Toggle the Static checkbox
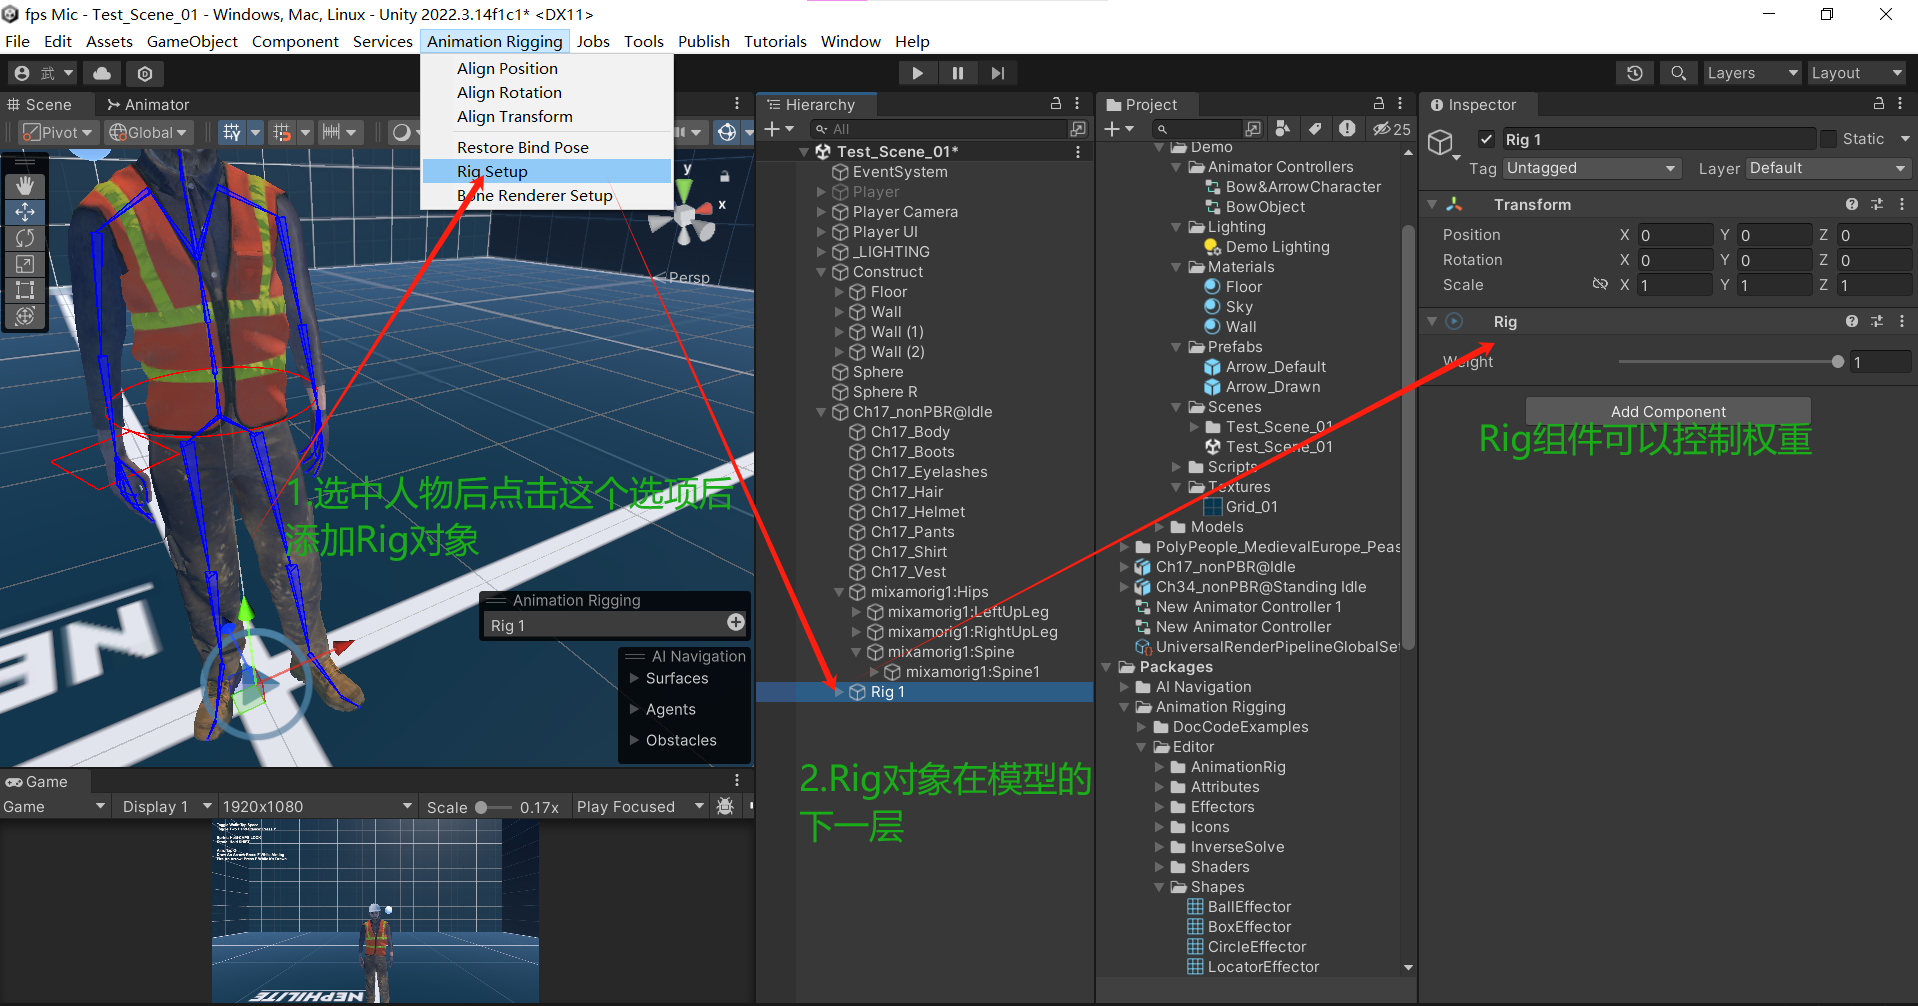Screen dimensions: 1918x1006 click(1829, 139)
